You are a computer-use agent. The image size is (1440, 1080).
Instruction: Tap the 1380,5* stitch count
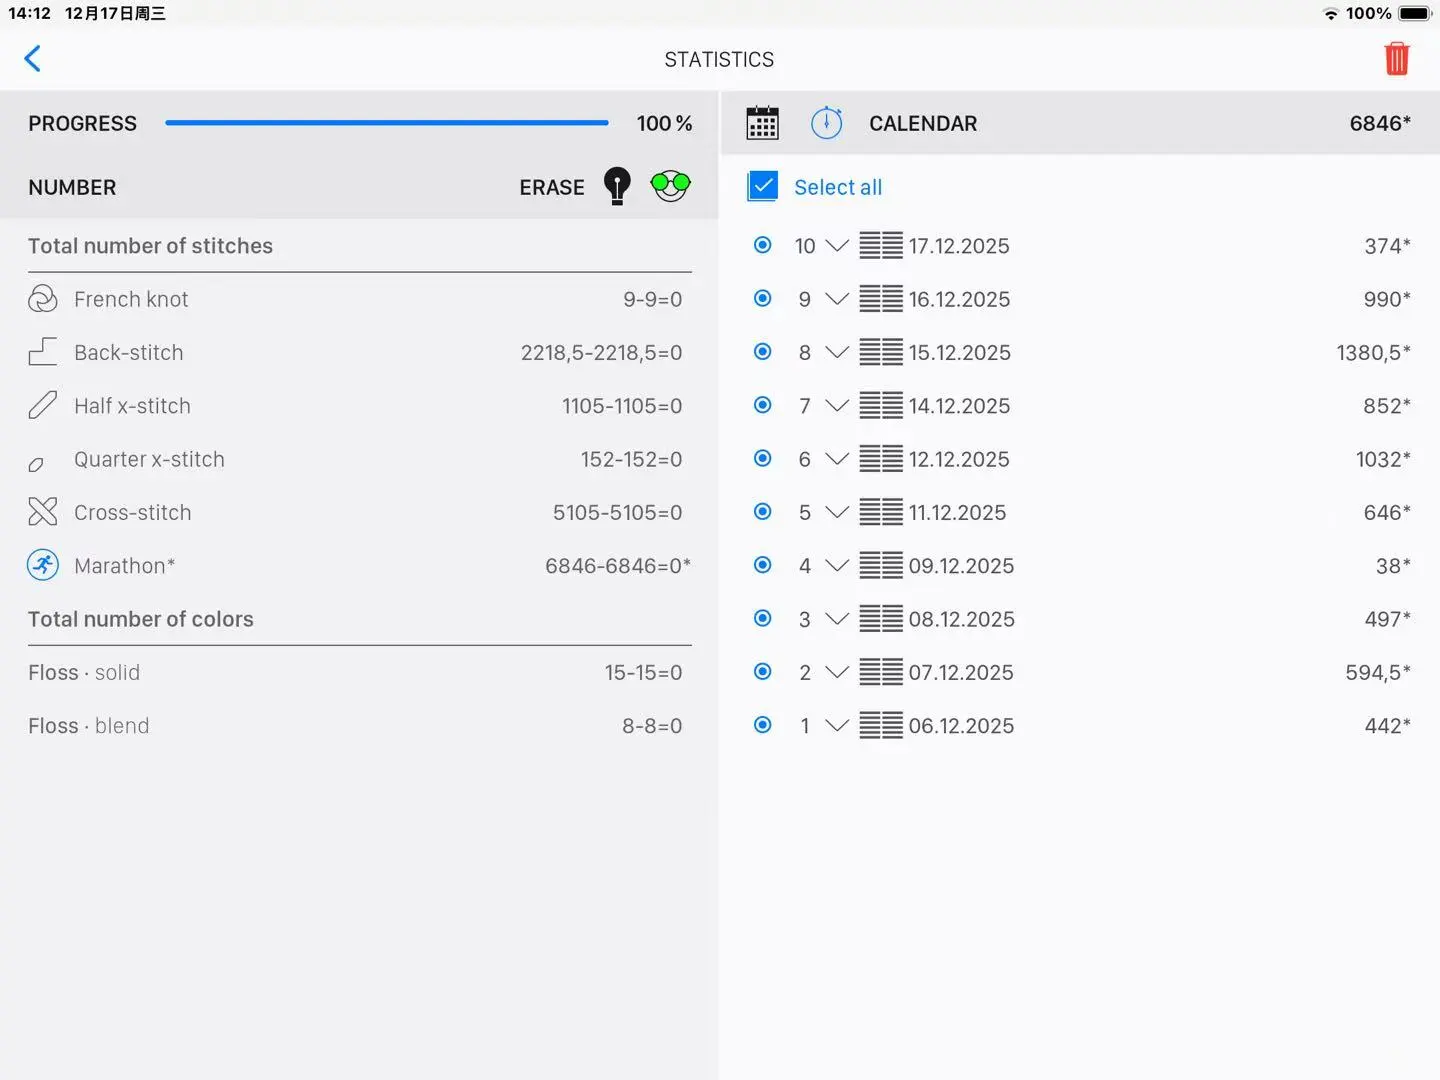coord(1373,352)
